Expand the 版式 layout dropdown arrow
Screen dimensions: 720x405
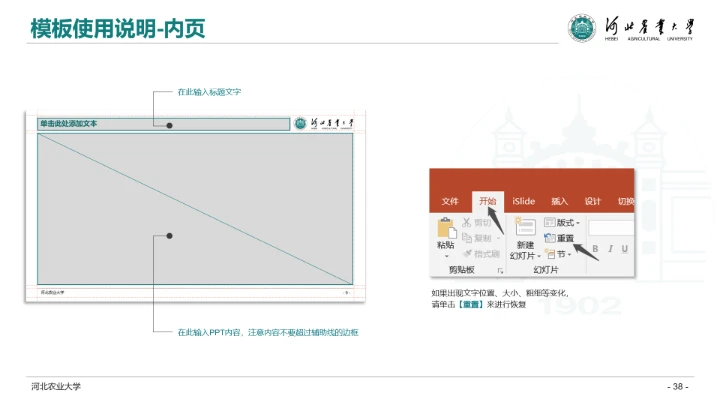click(x=578, y=223)
